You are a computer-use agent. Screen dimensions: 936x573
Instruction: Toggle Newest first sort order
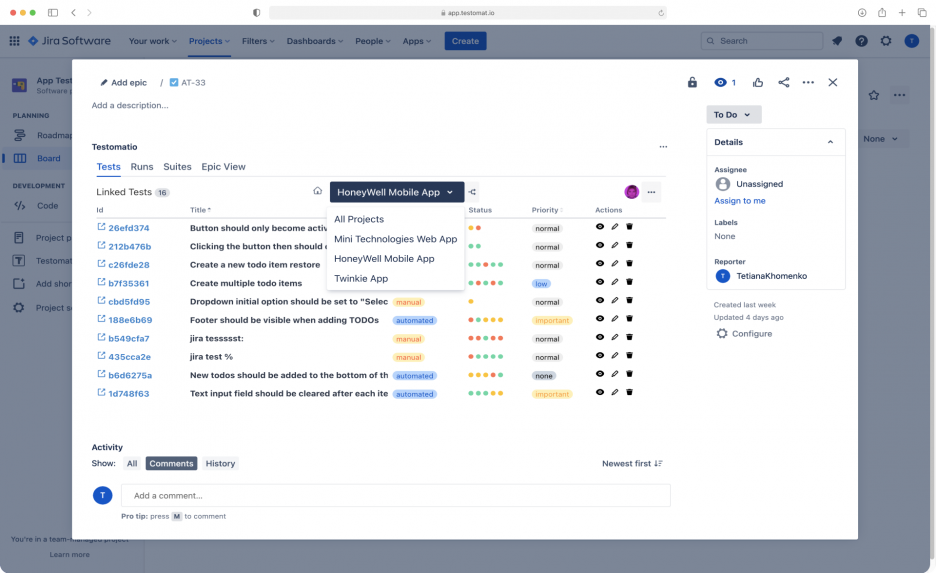click(x=632, y=463)
